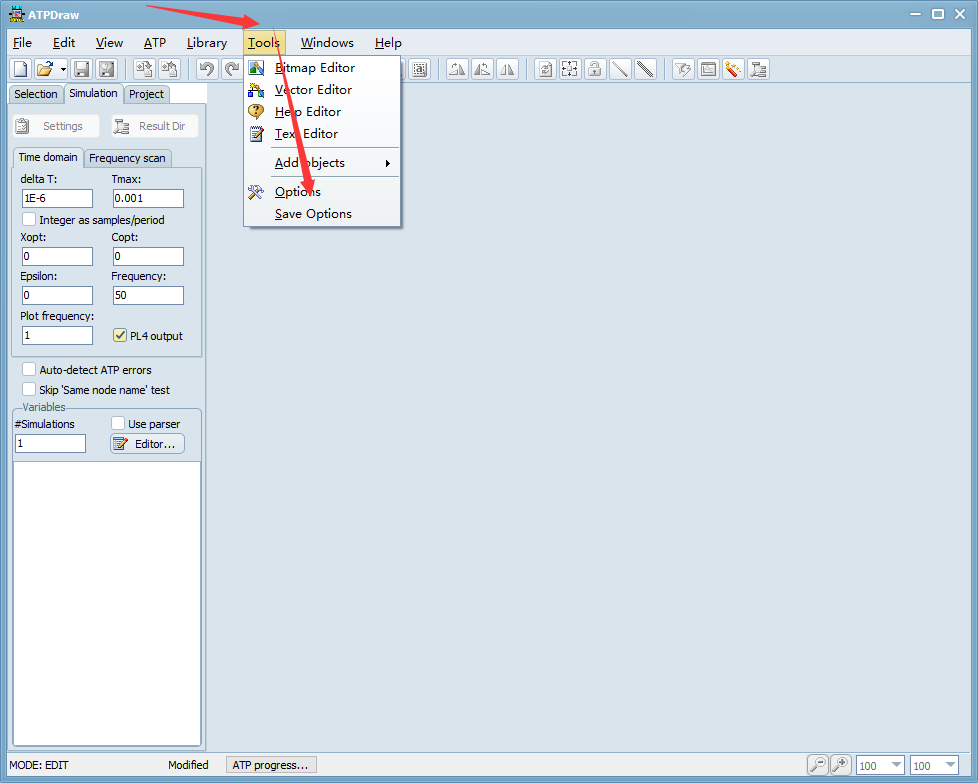Click the magic wand toolbar icon

pyautogui.click(x=733, y=69)
